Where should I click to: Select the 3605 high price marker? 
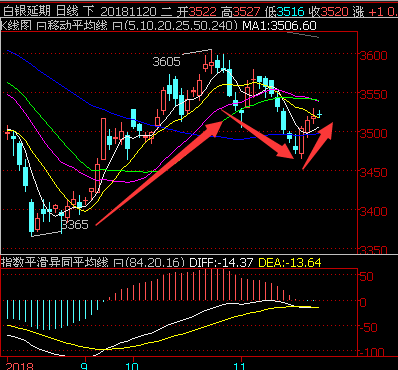(166, 62)
